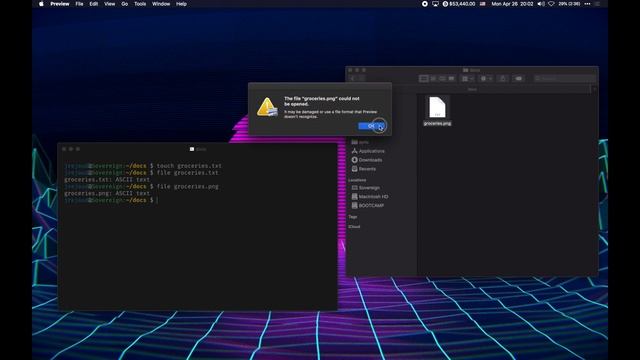Open the File menu
The image size is (640, 360).
[x=79, y=4]
